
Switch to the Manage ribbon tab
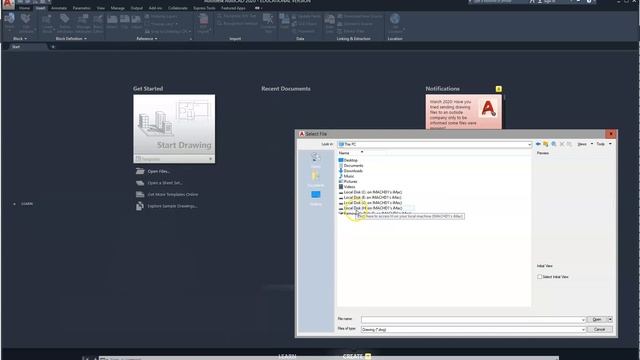pos(118,8)
